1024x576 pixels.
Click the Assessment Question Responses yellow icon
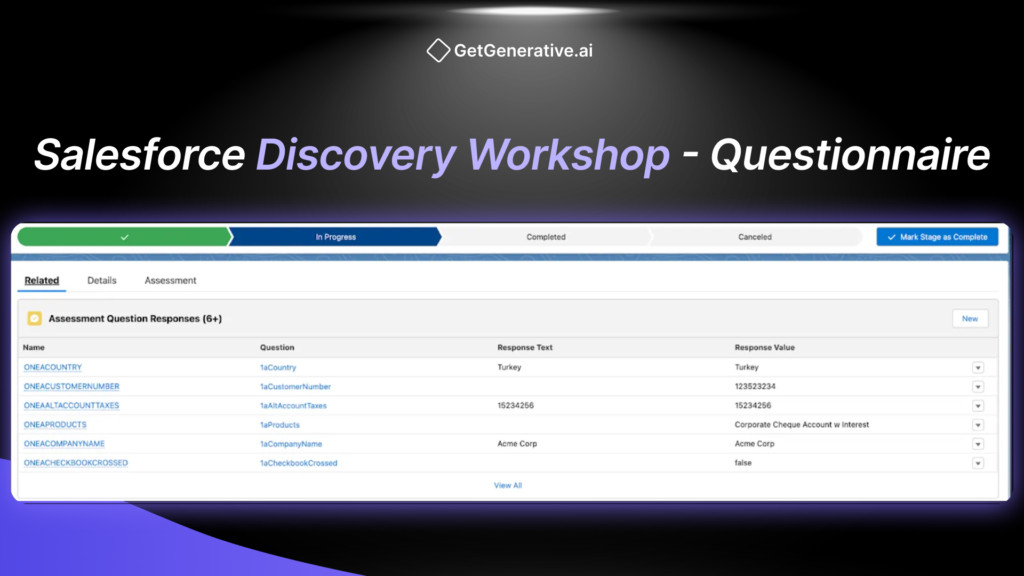[35, 319]
